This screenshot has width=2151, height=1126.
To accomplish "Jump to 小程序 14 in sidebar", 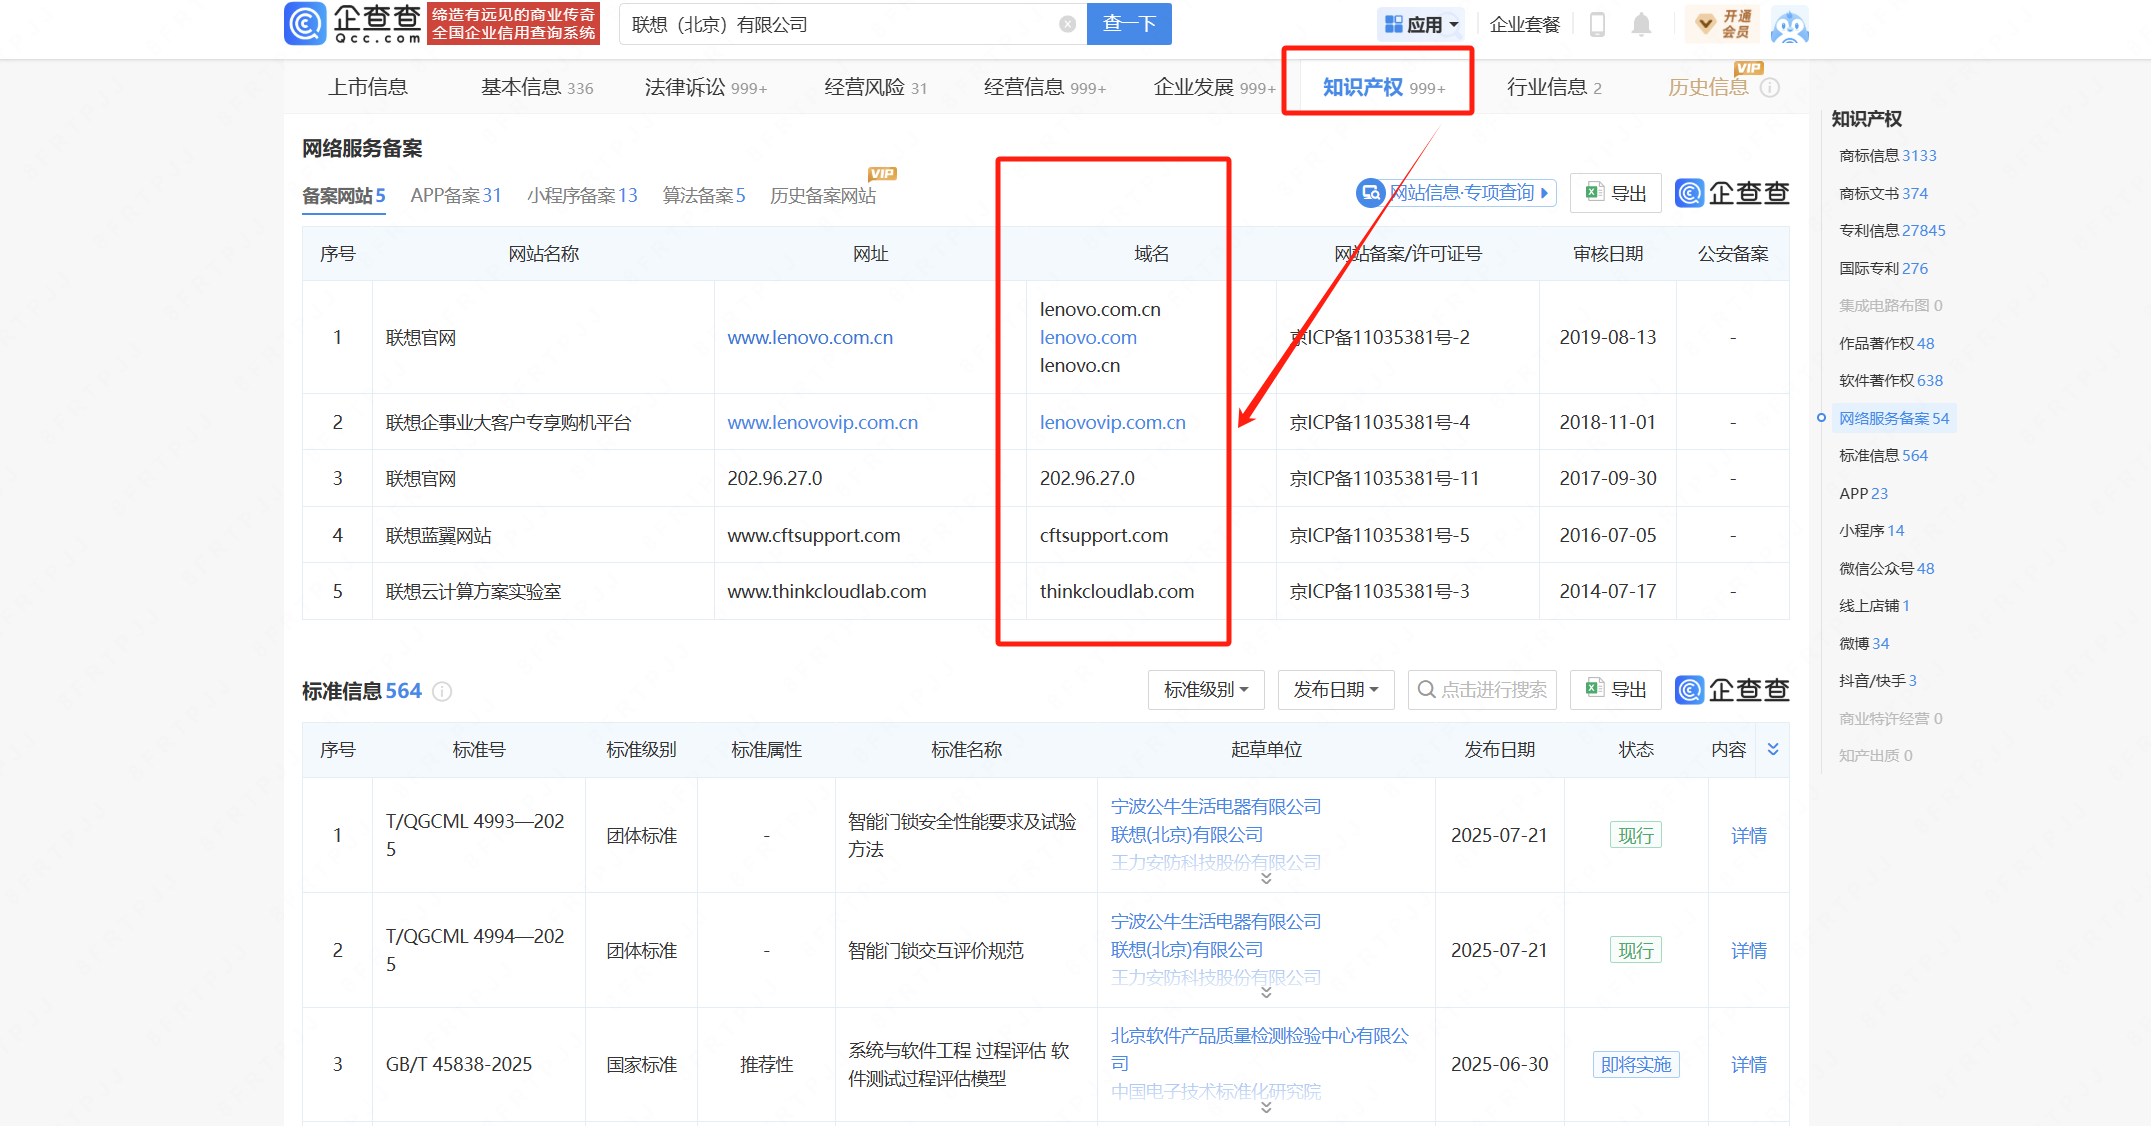I will pos(1872,530).
